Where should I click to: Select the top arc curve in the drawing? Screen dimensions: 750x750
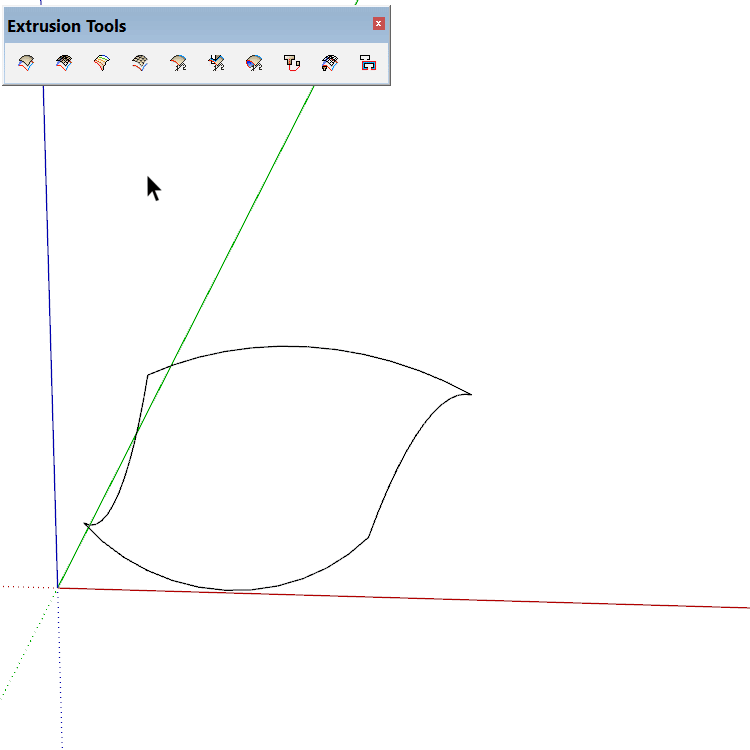[287, 346]
